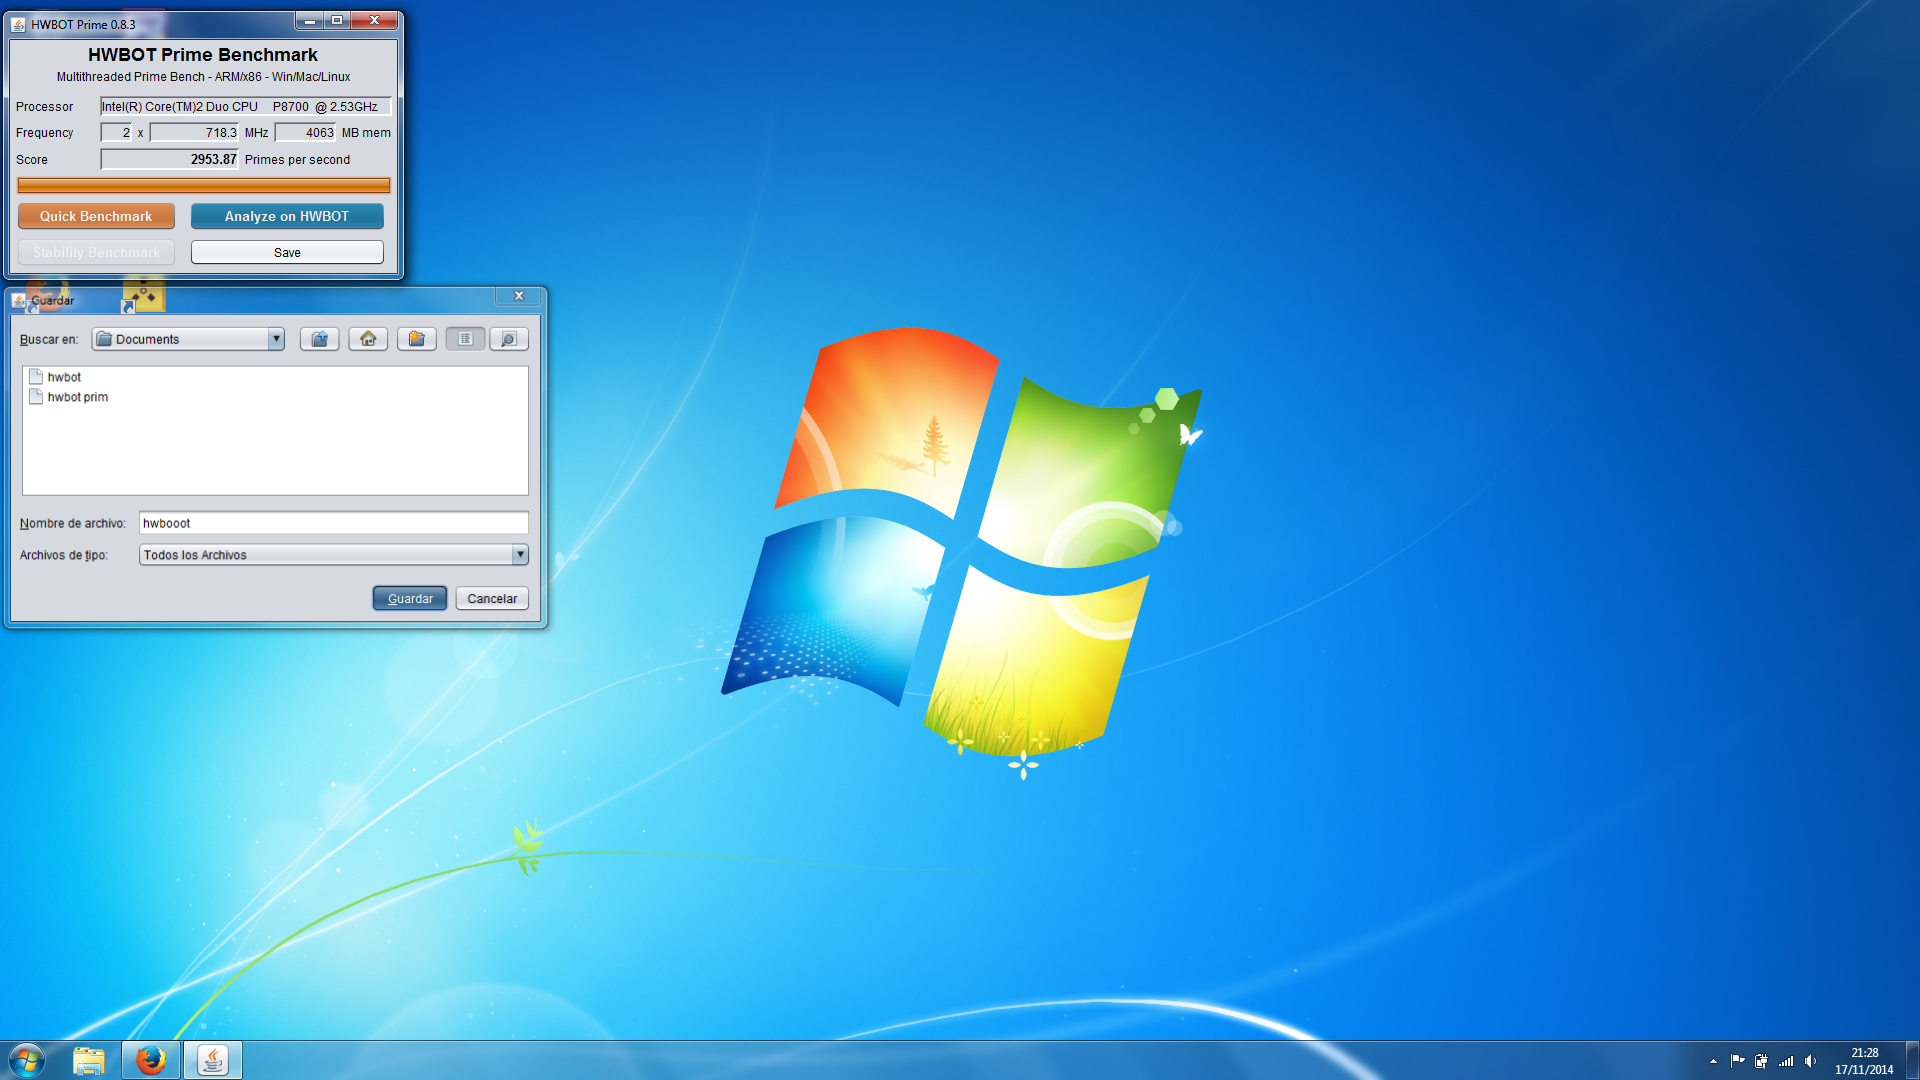The image size is (1920, 1080).
Task: Switch to Firefox in the taskbar
Action: pos(151,1060)
